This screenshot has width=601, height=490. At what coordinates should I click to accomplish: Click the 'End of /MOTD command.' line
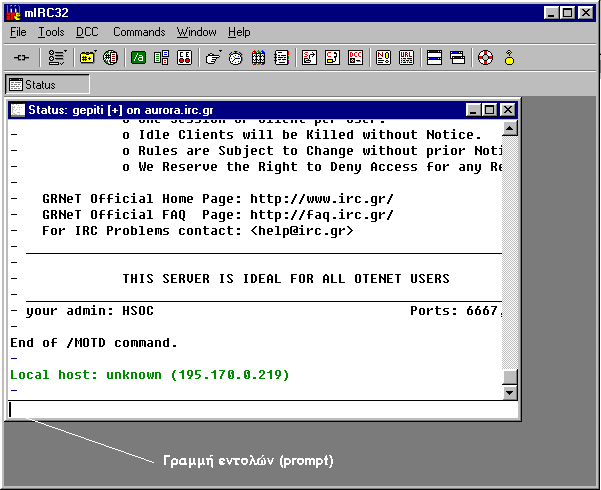tap(94, 342)
